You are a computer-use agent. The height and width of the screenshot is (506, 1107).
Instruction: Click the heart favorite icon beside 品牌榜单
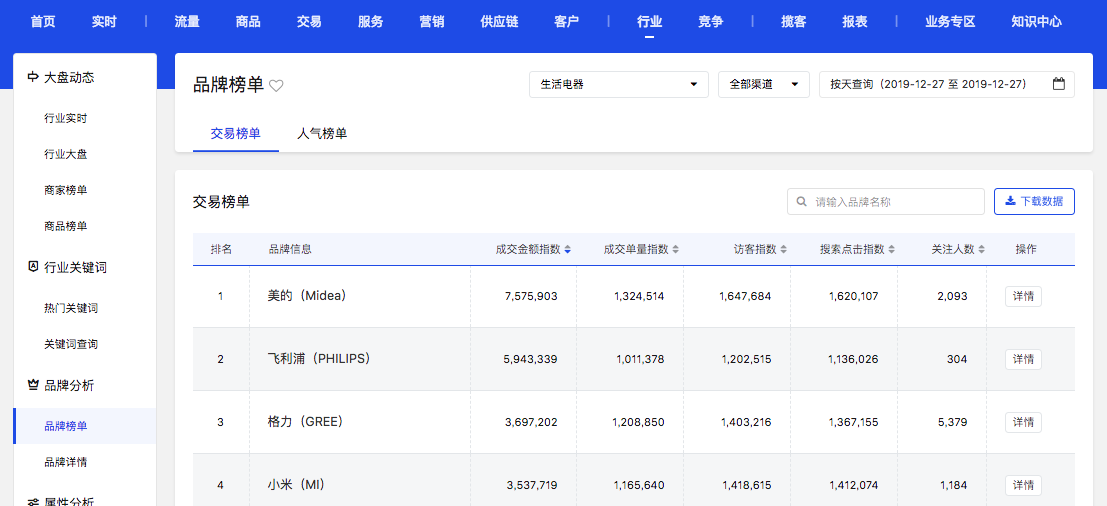pos(277,86)
